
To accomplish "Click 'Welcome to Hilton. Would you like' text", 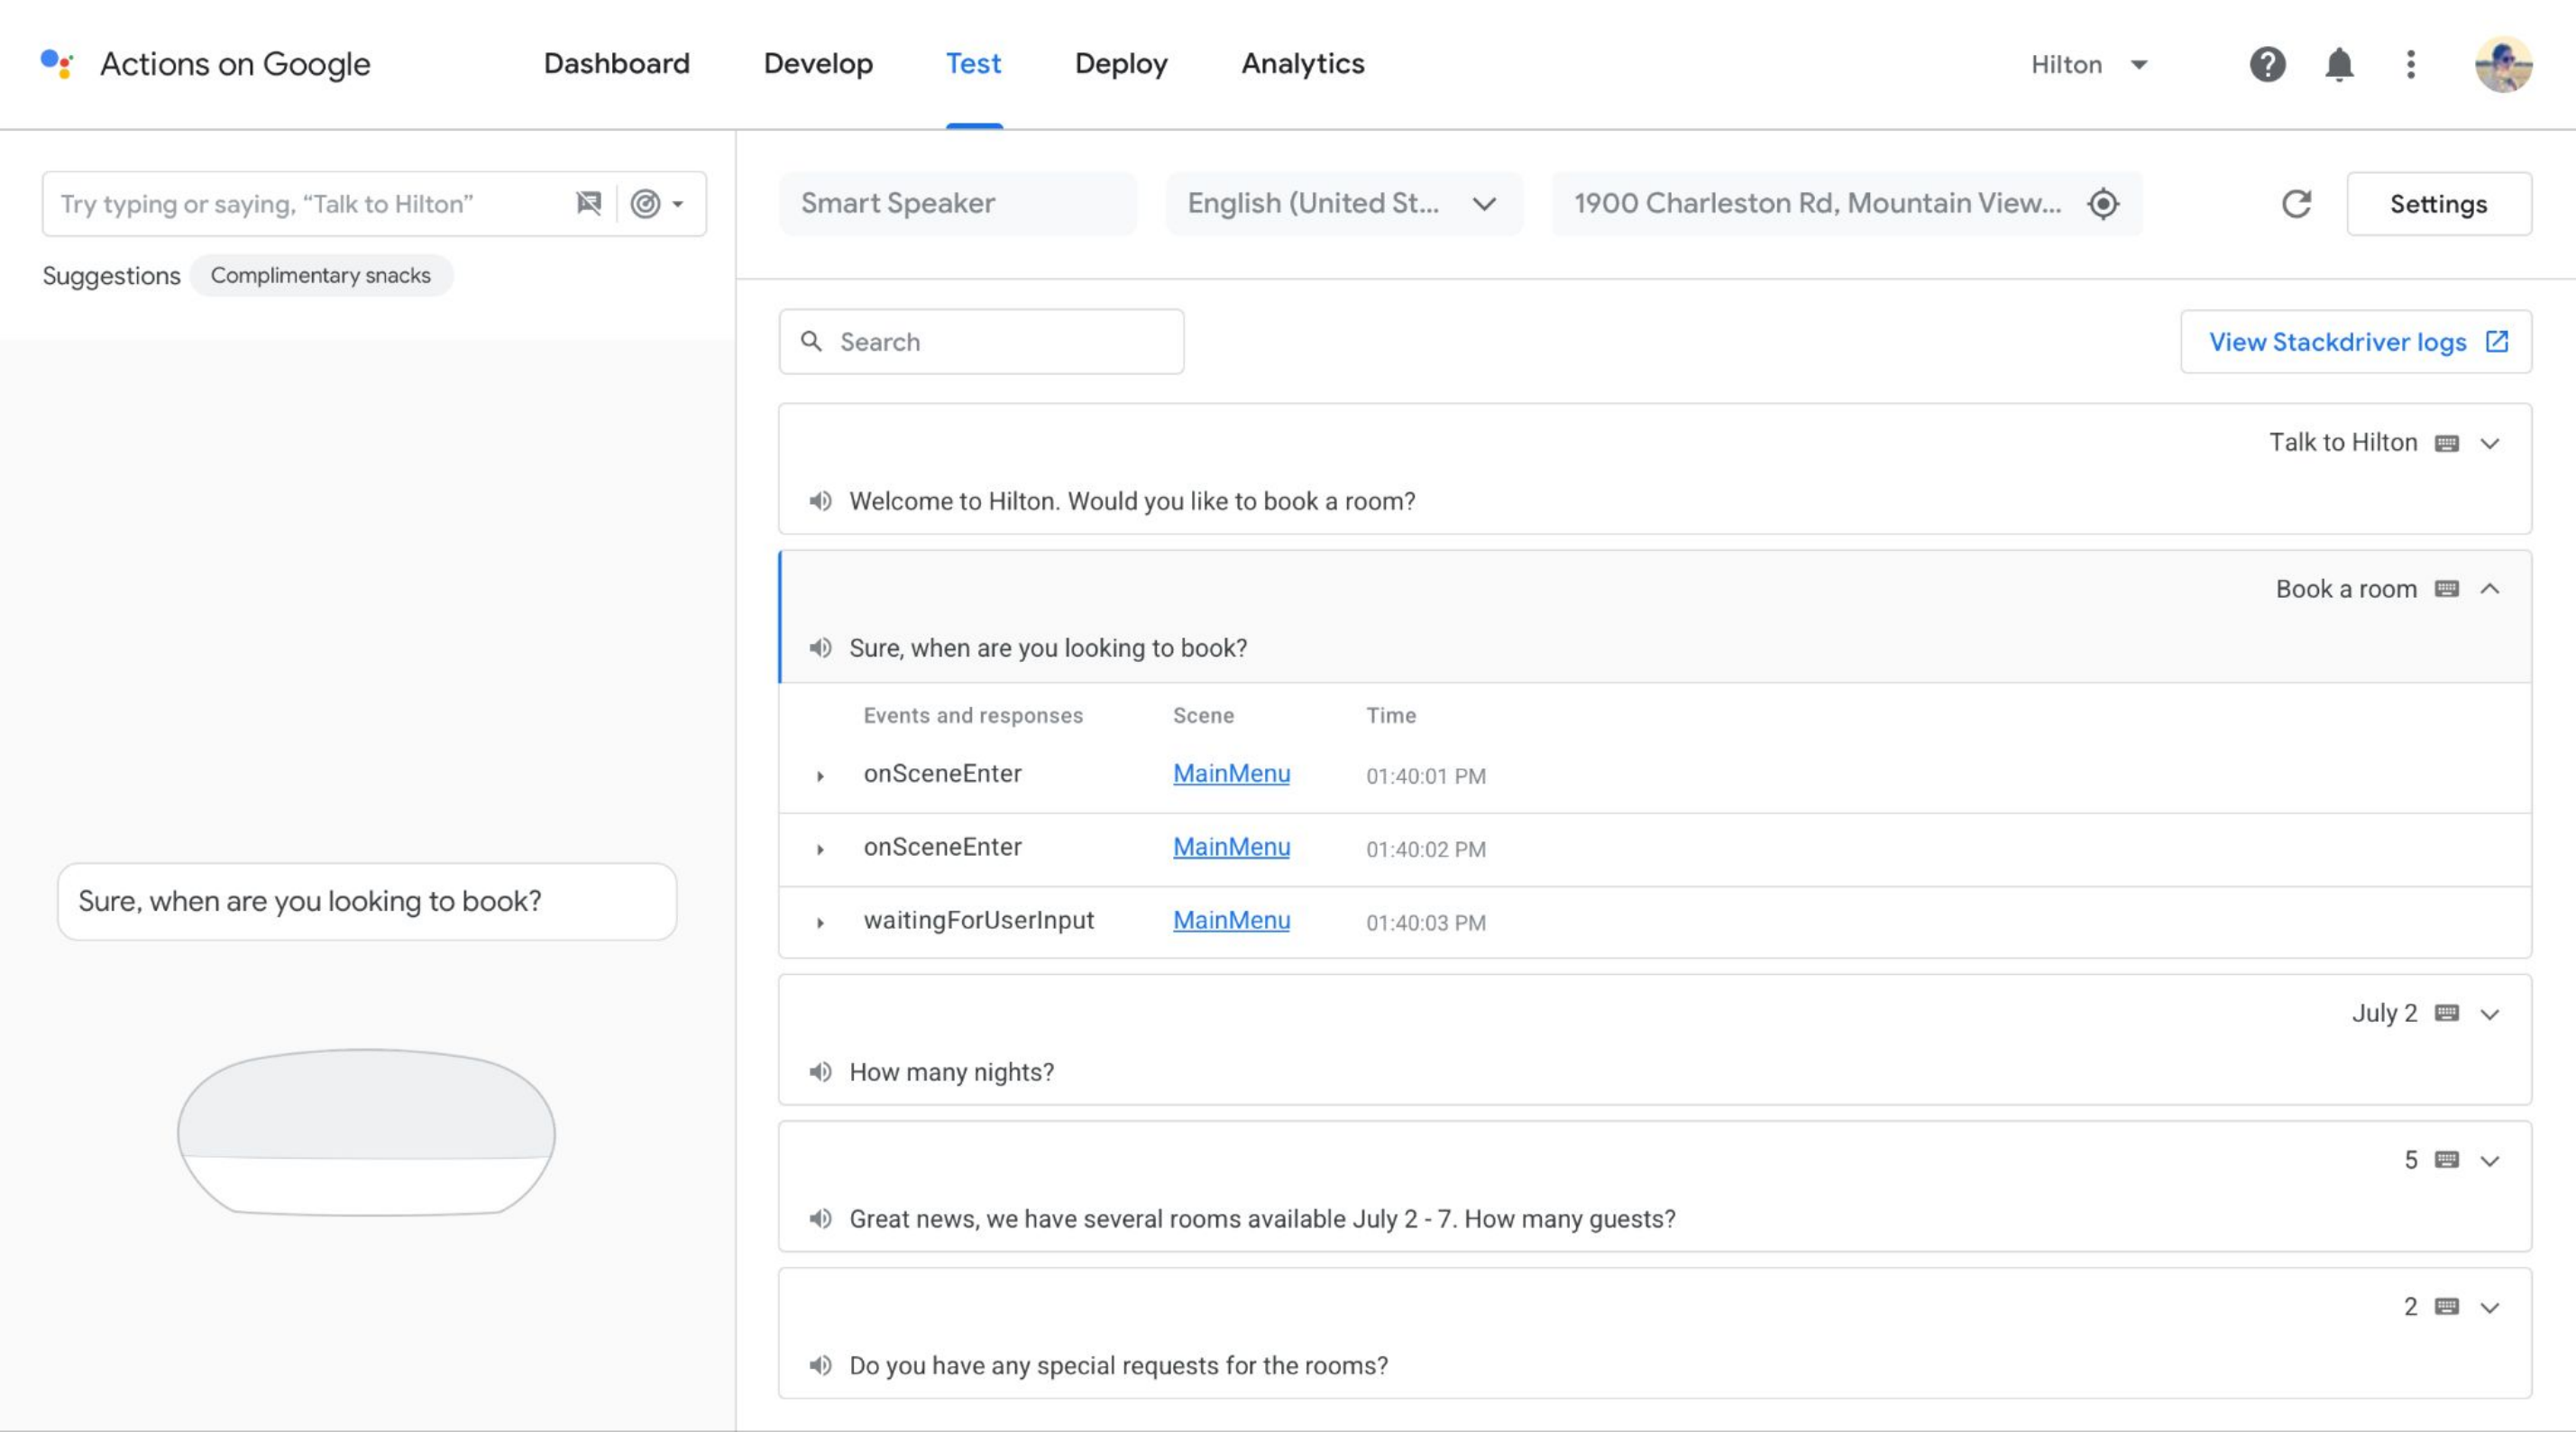I will pos(1132,501).
